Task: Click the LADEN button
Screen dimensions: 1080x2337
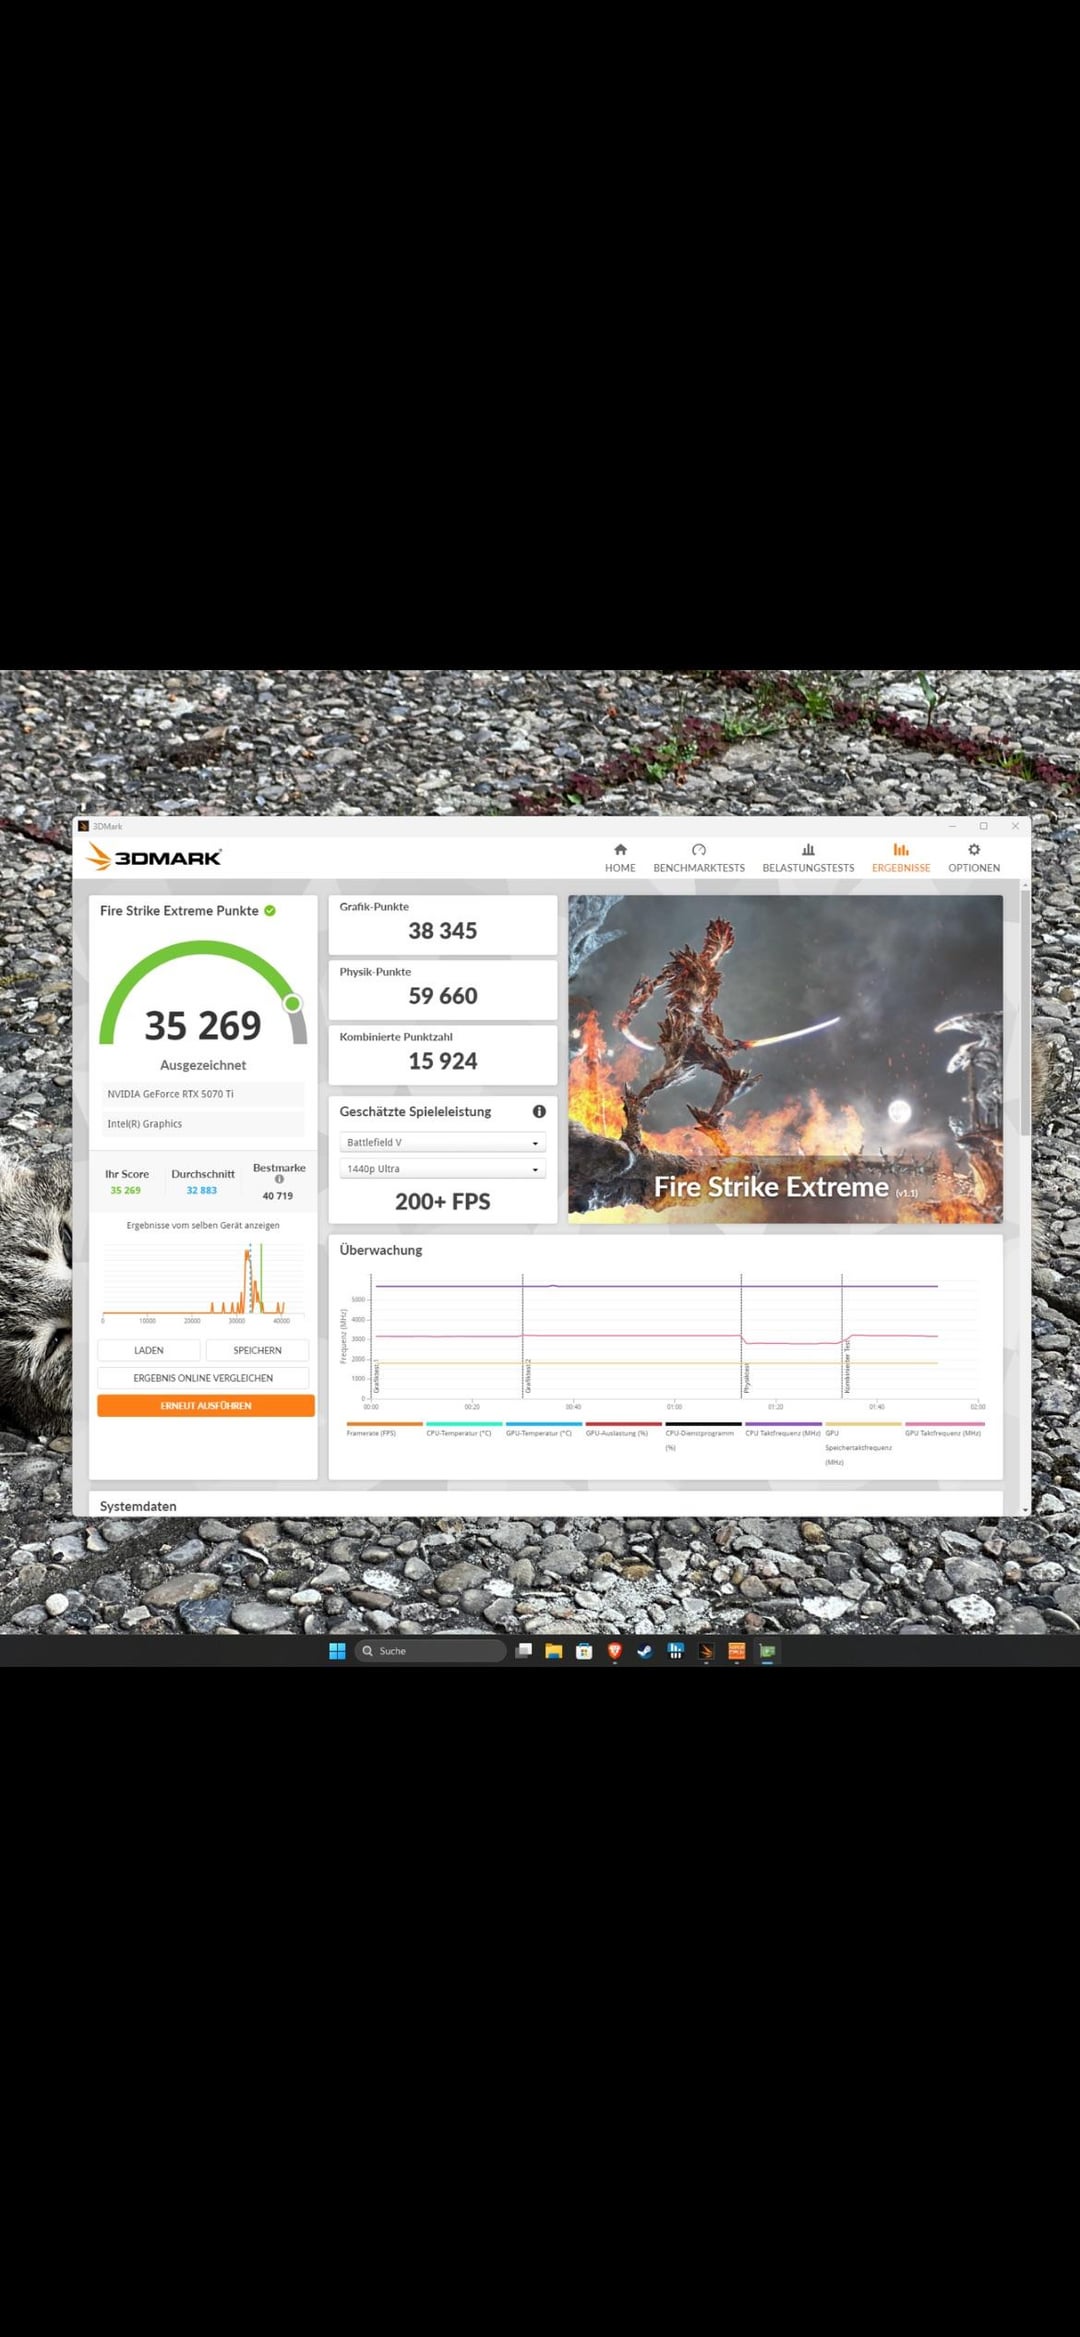Action: [x=149, y=1350]
